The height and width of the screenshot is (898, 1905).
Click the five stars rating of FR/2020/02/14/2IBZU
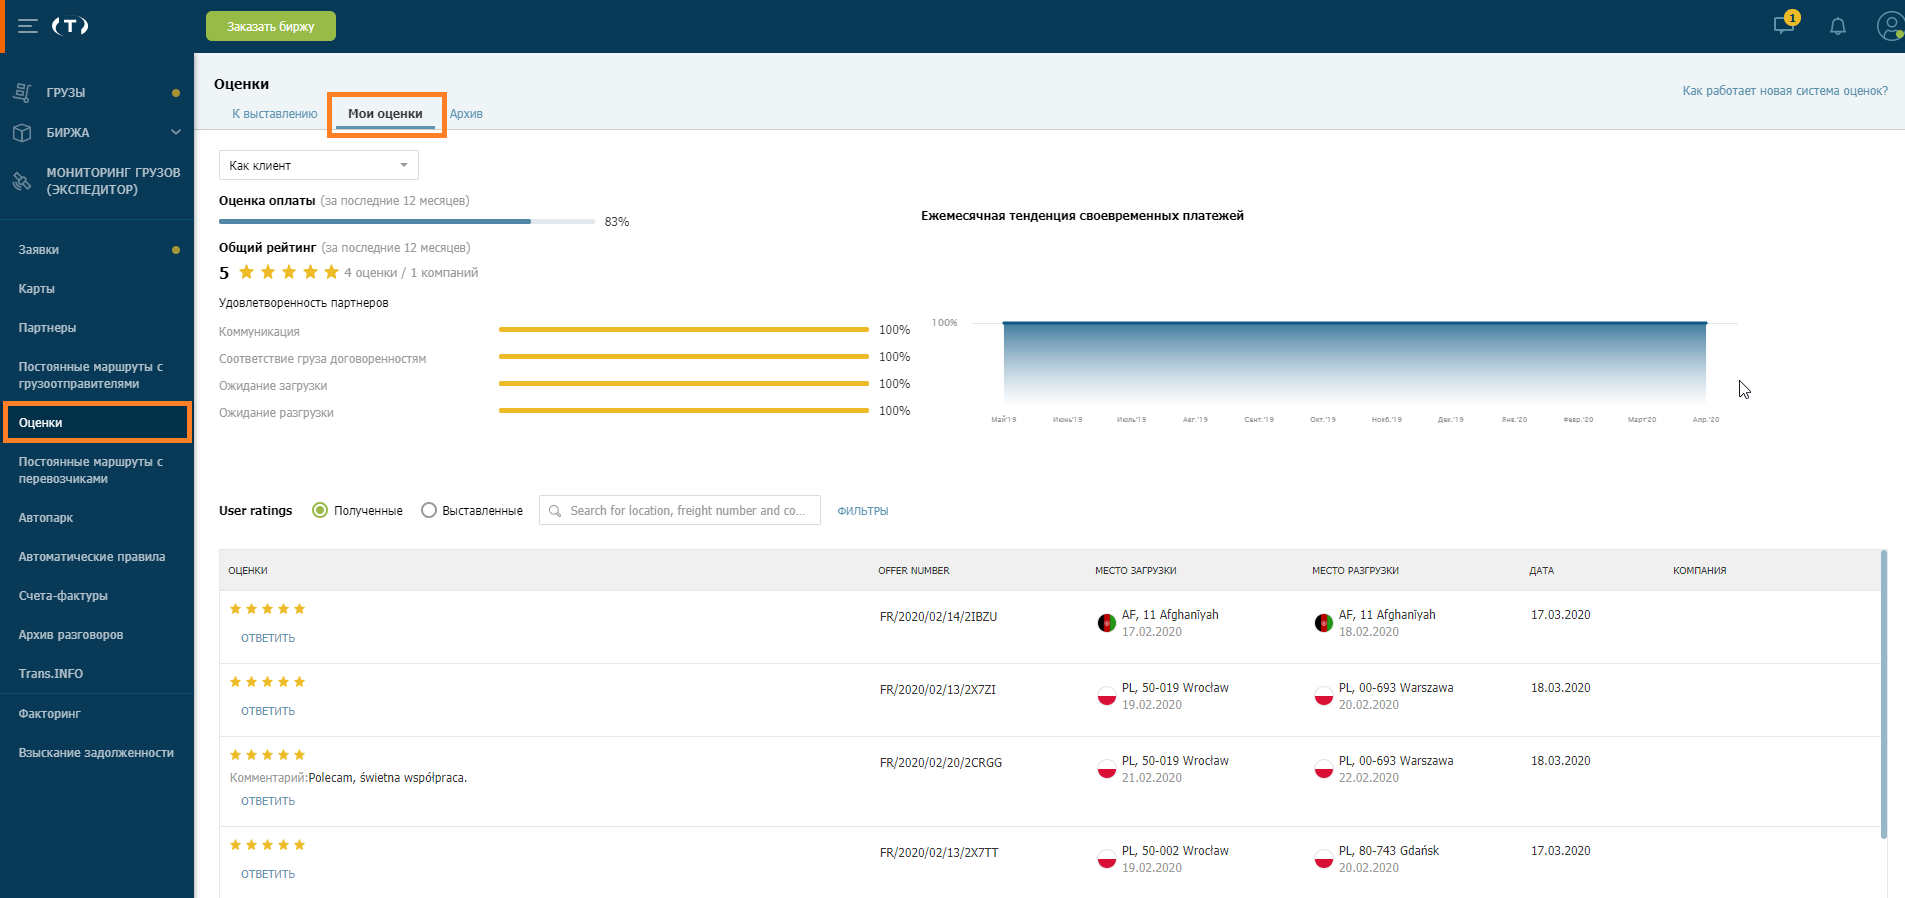267,609
